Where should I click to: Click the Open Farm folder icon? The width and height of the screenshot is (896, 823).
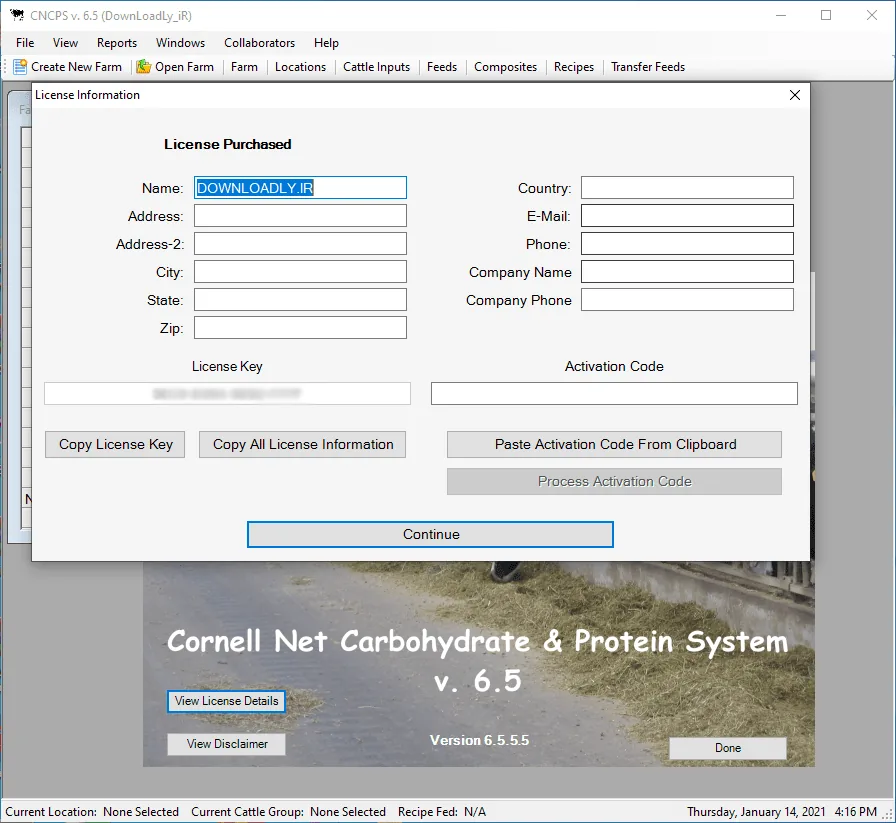point(143,67)
